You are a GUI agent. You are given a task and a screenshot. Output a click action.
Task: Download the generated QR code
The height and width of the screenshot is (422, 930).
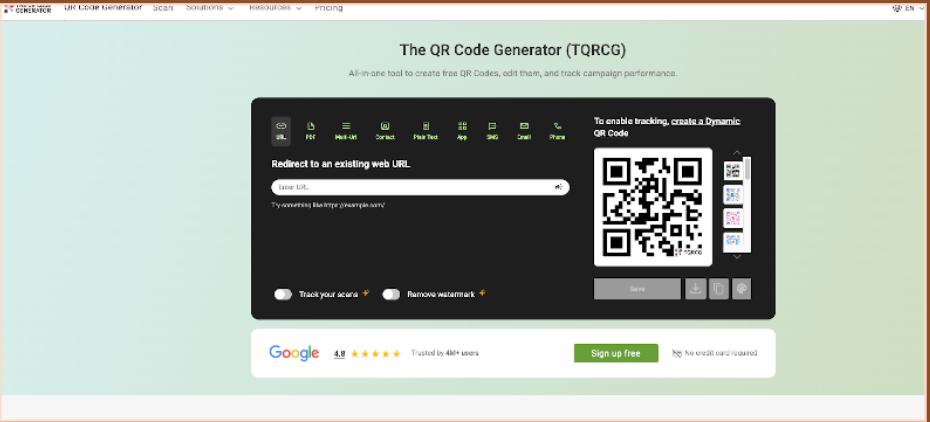pos(696,289)
